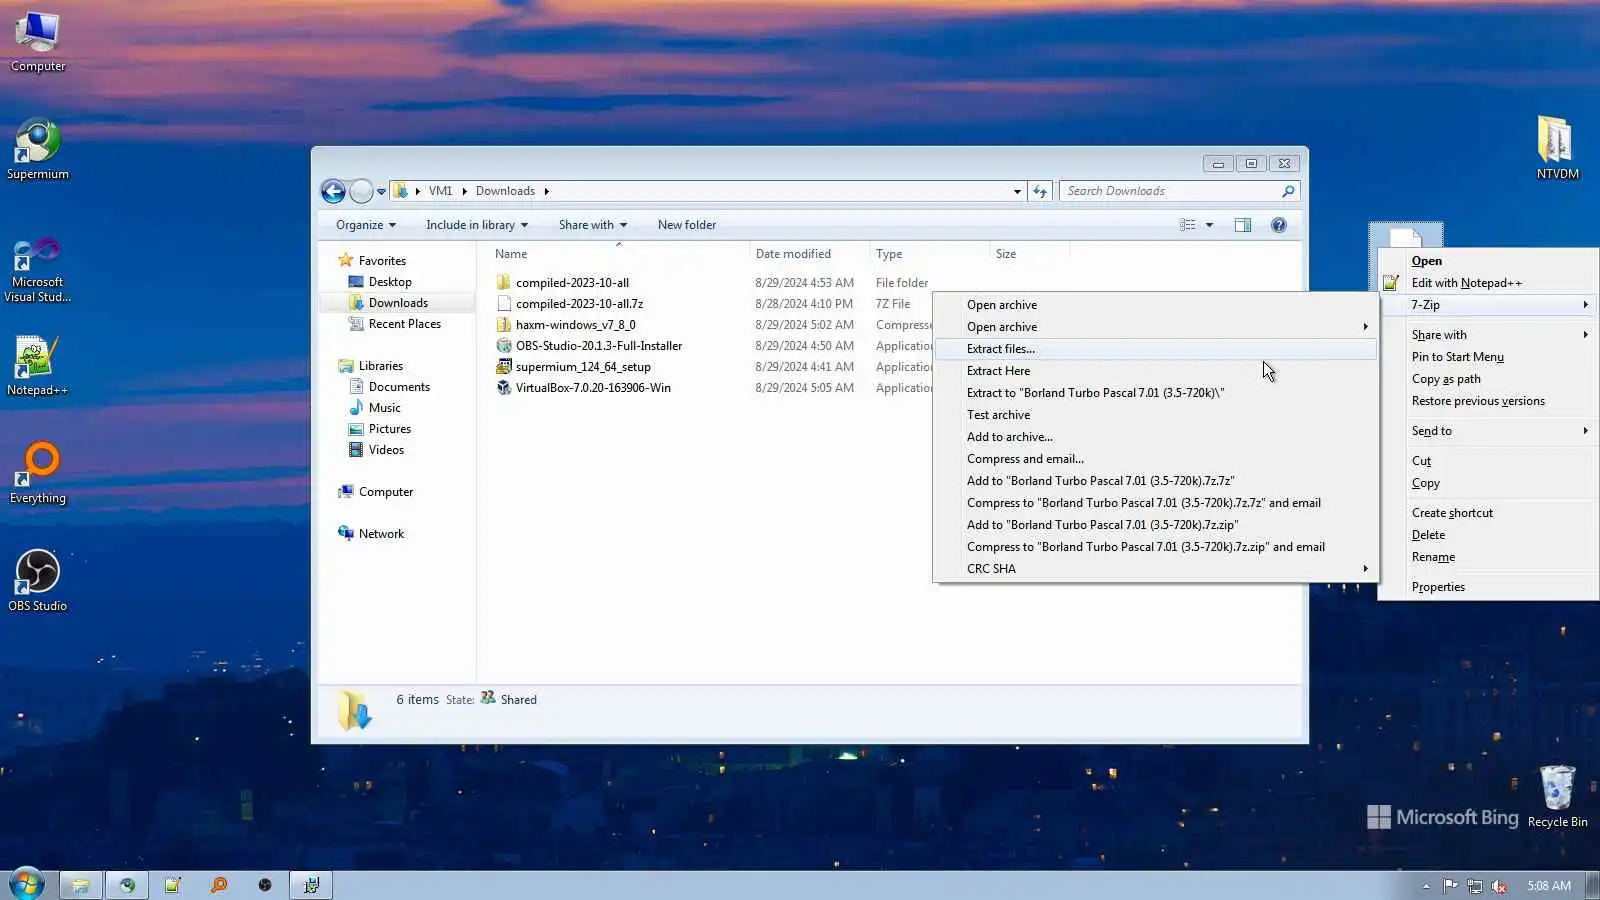Choose Extract Here from the 7-Zip submenu
1600x900 pixels.
pyautogui.click(x=1155, y=371)
